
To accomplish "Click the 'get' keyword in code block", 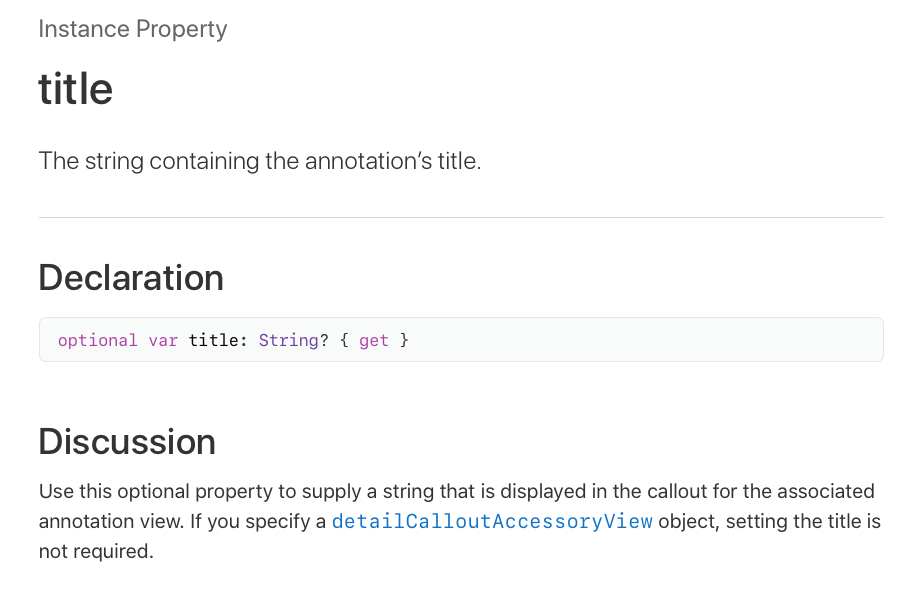I will click(x=373, y=340).
